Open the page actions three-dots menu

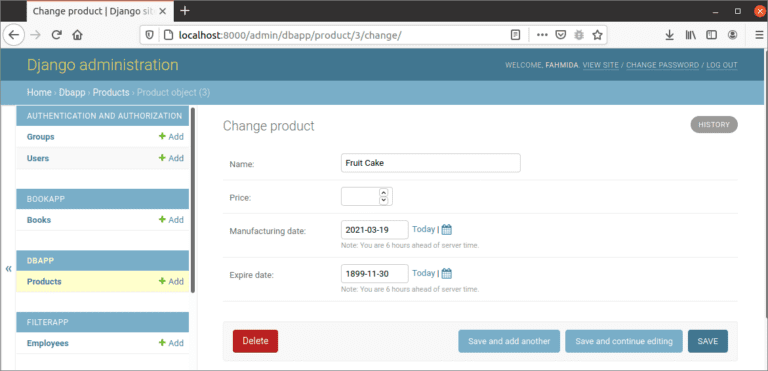542,35
